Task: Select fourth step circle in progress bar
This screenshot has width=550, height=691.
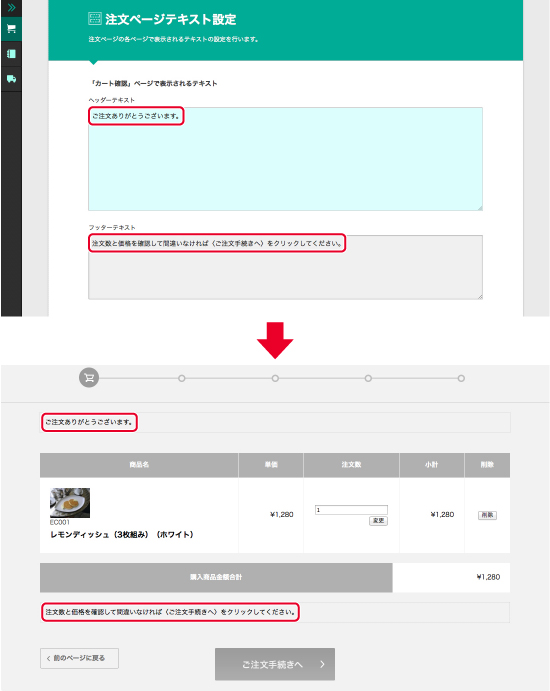Action: pos(368,379)
